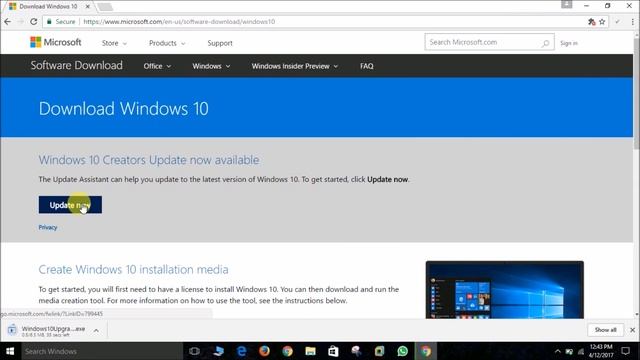Open the Chrome profile button in title bar
The width and height of the screenshot is (640, 360).
[567, 4]
